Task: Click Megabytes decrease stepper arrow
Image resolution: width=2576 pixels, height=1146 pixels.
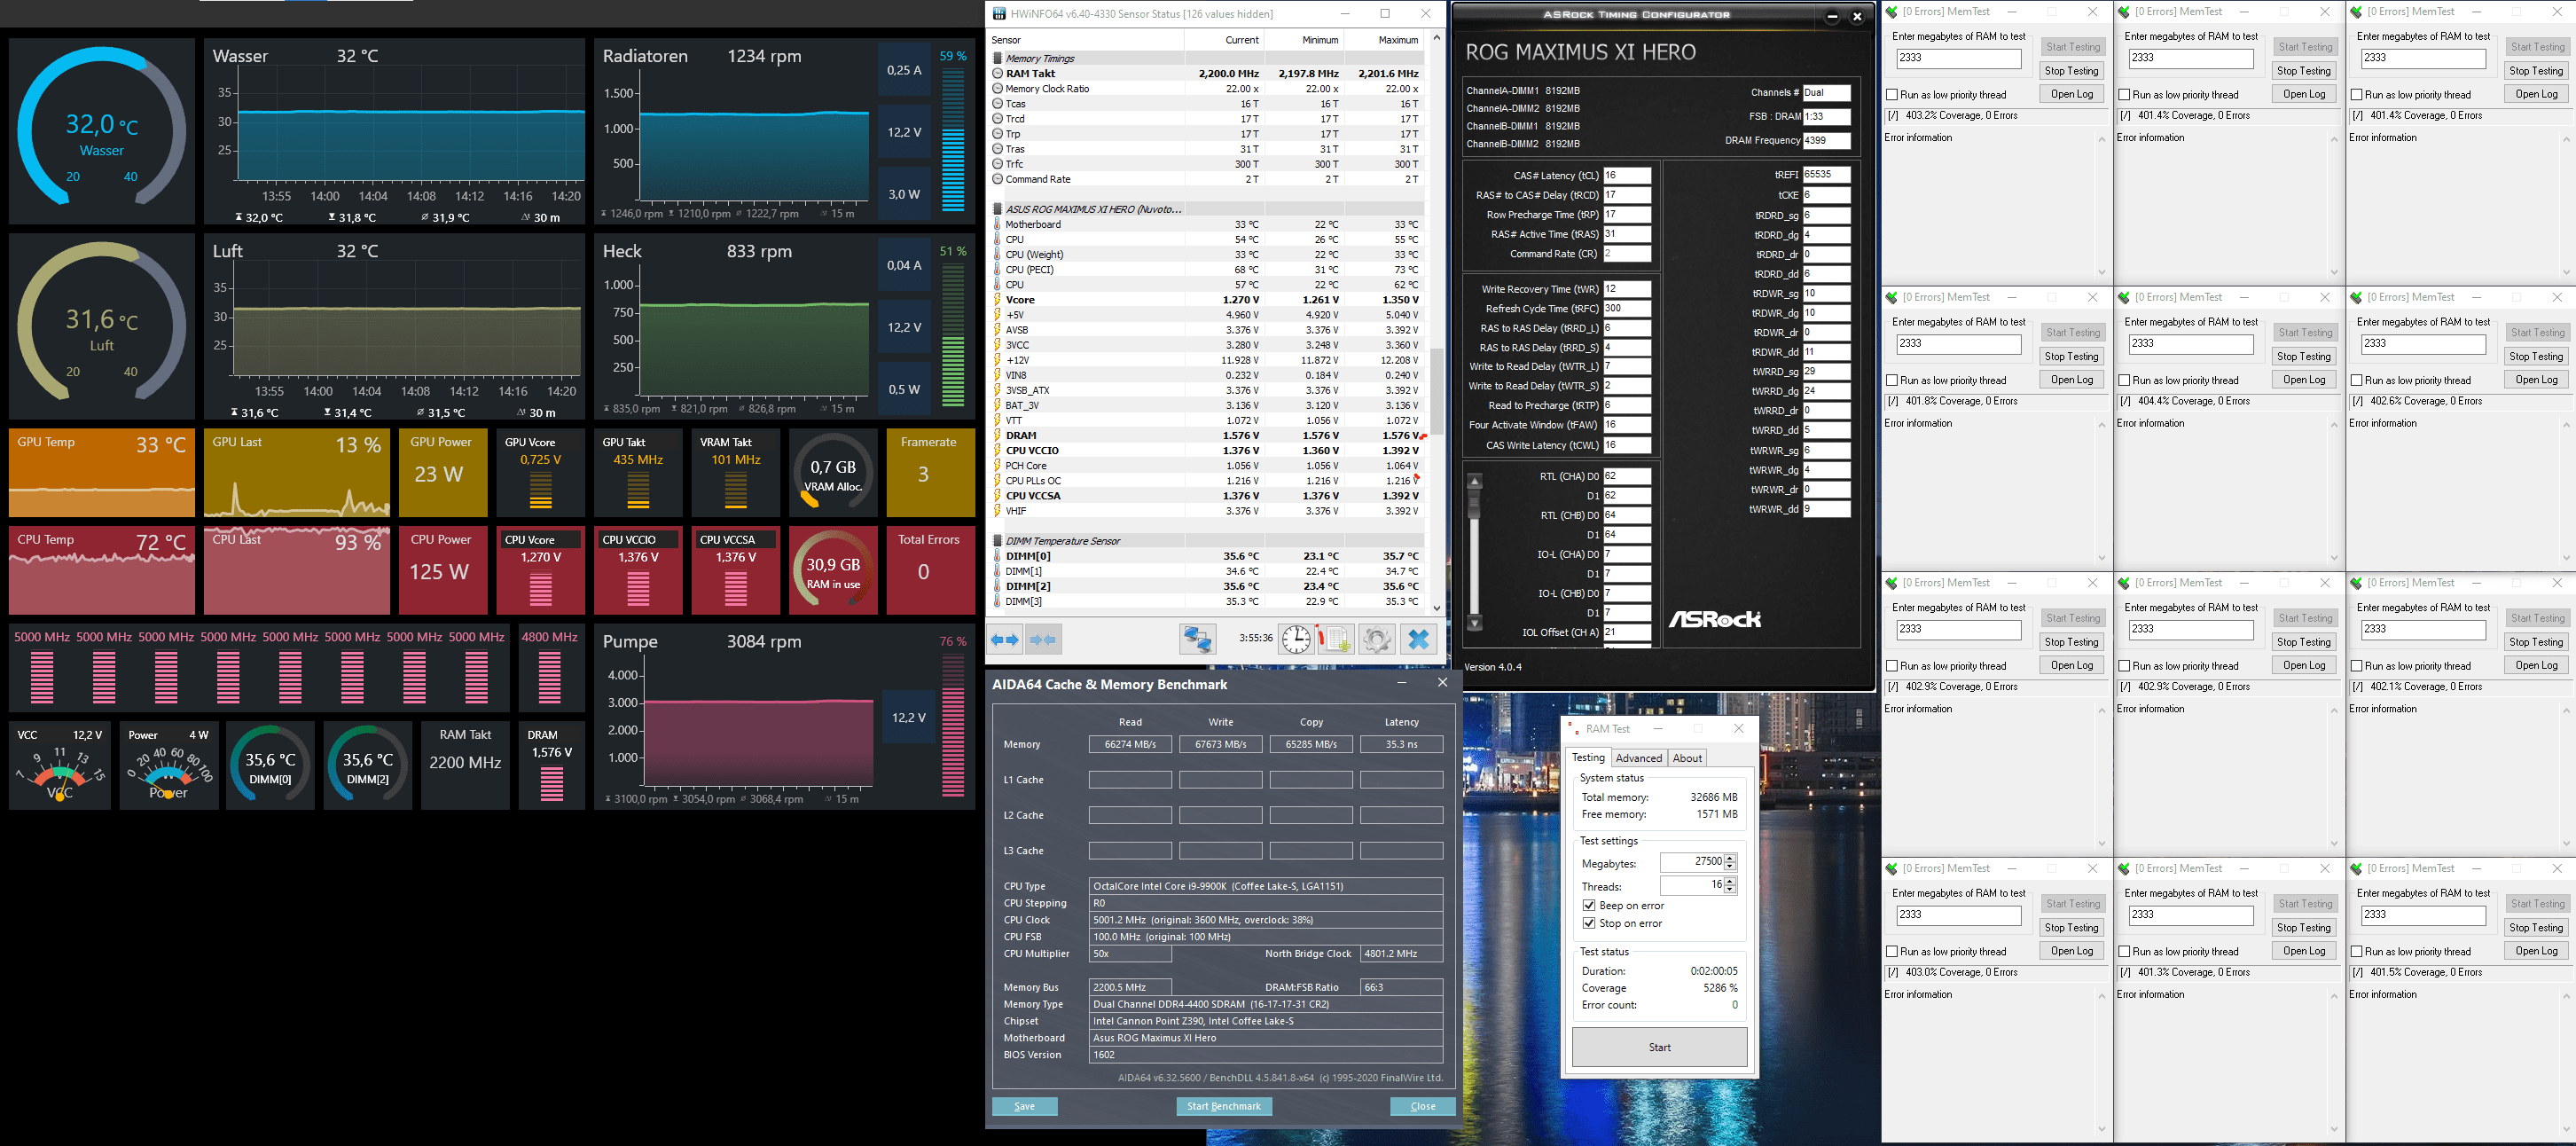Action: coord(1730,866)
